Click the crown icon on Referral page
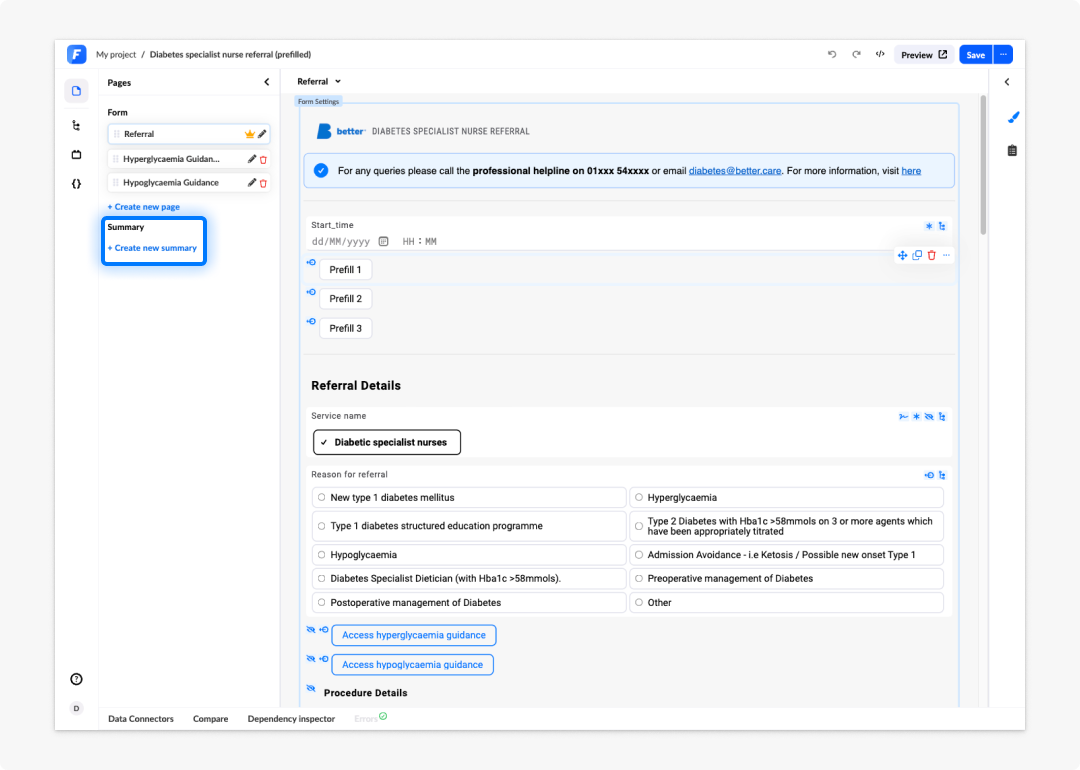 click(249, 134)
